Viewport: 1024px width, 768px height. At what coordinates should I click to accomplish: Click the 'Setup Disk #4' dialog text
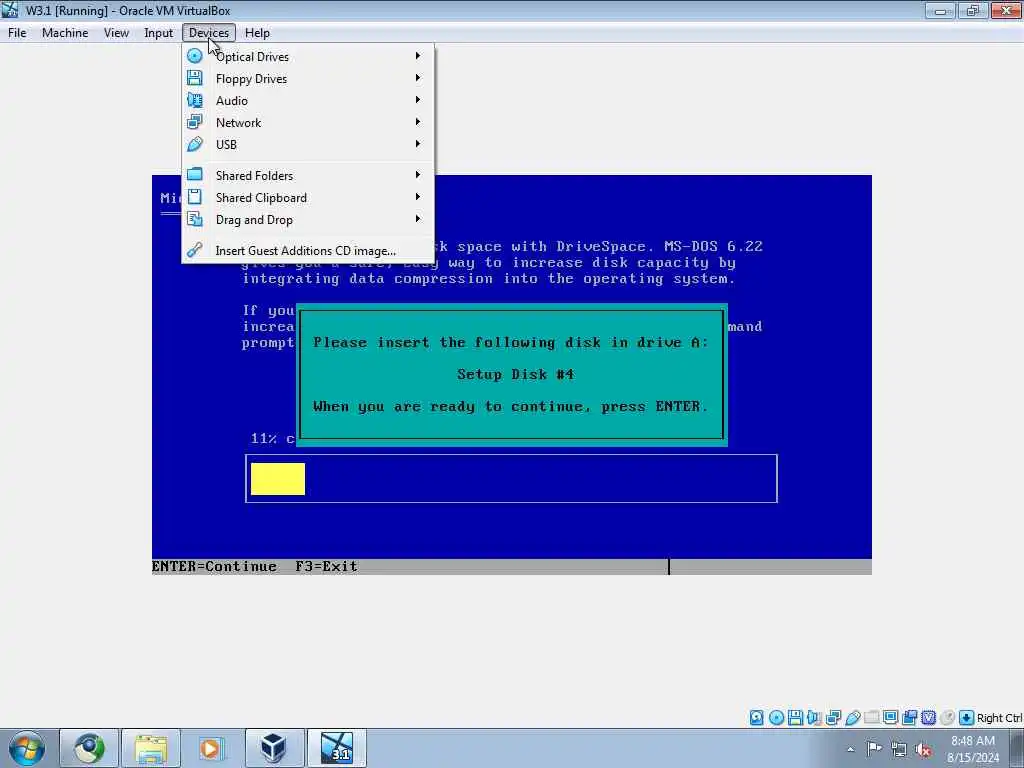click(x=515, y=374)
